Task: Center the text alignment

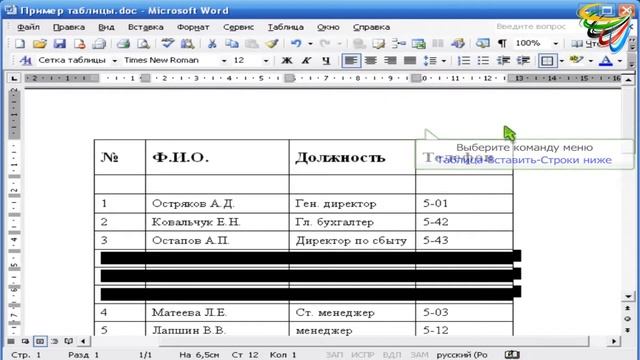Action: point(371,60)
